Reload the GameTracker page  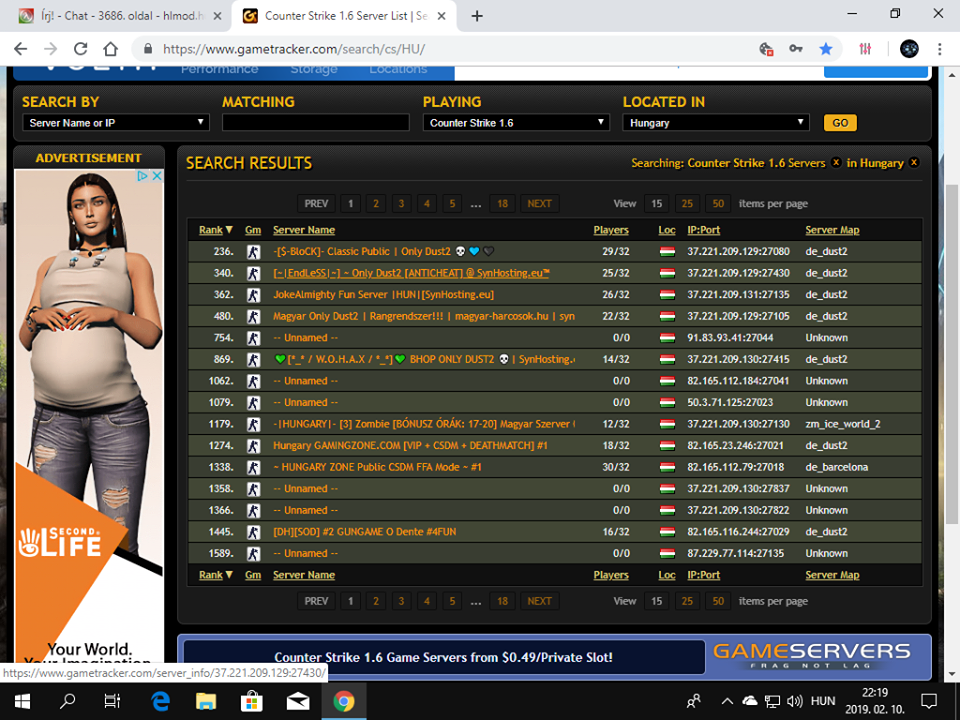coord(80,49)
